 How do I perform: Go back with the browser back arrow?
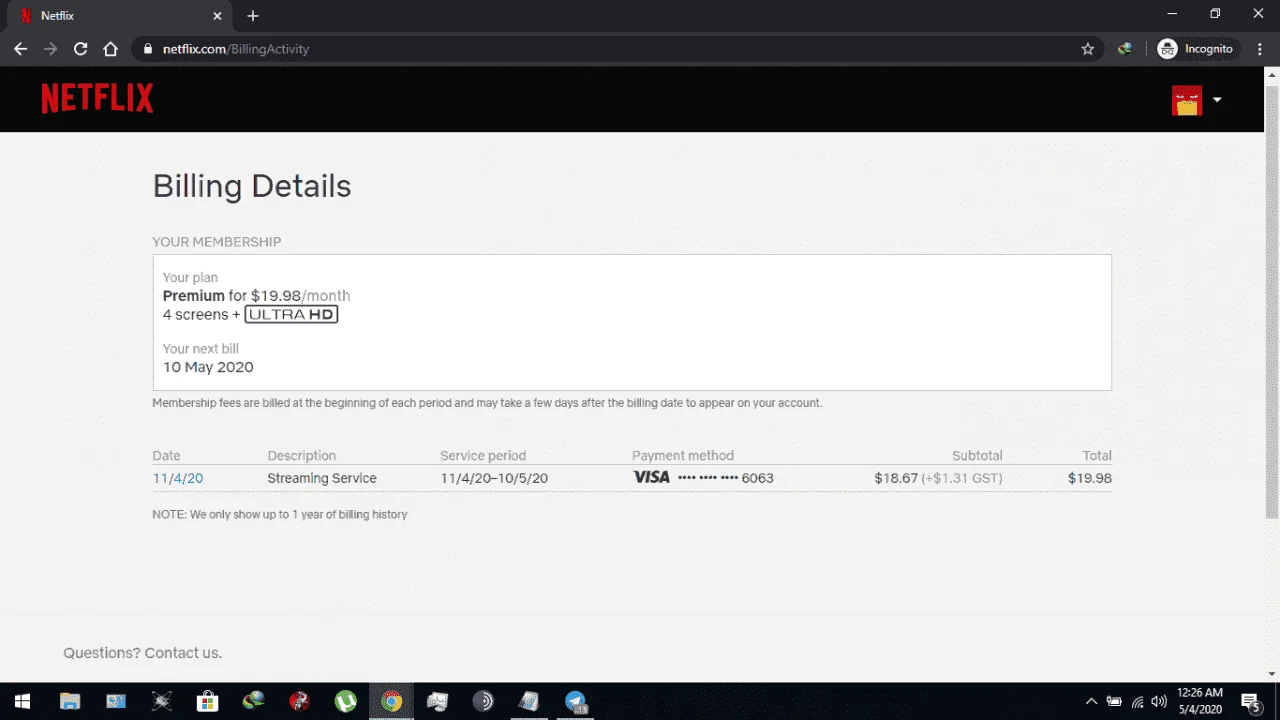point(20,48)
